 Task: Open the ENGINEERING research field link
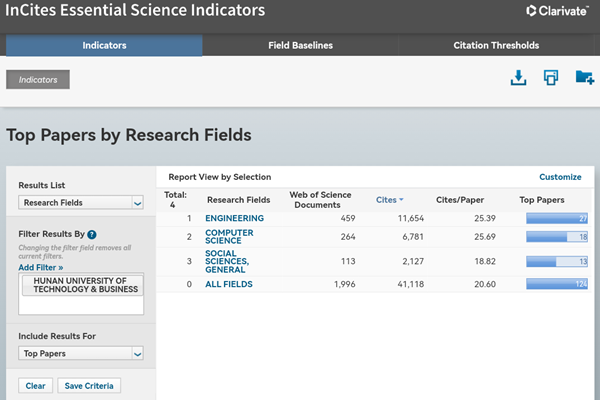(235, 218)
